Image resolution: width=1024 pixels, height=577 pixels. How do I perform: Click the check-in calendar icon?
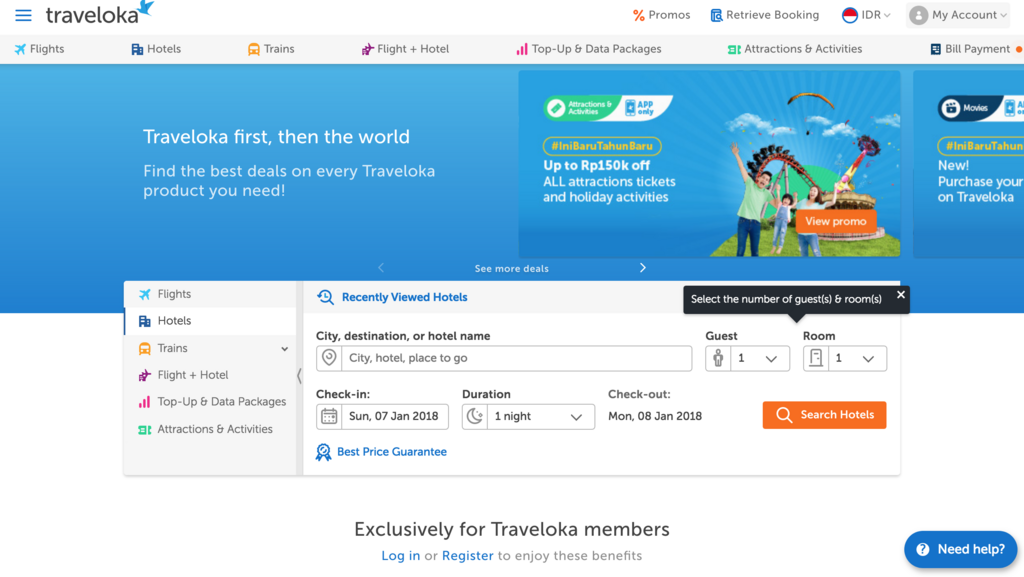(x=329, y=416)
